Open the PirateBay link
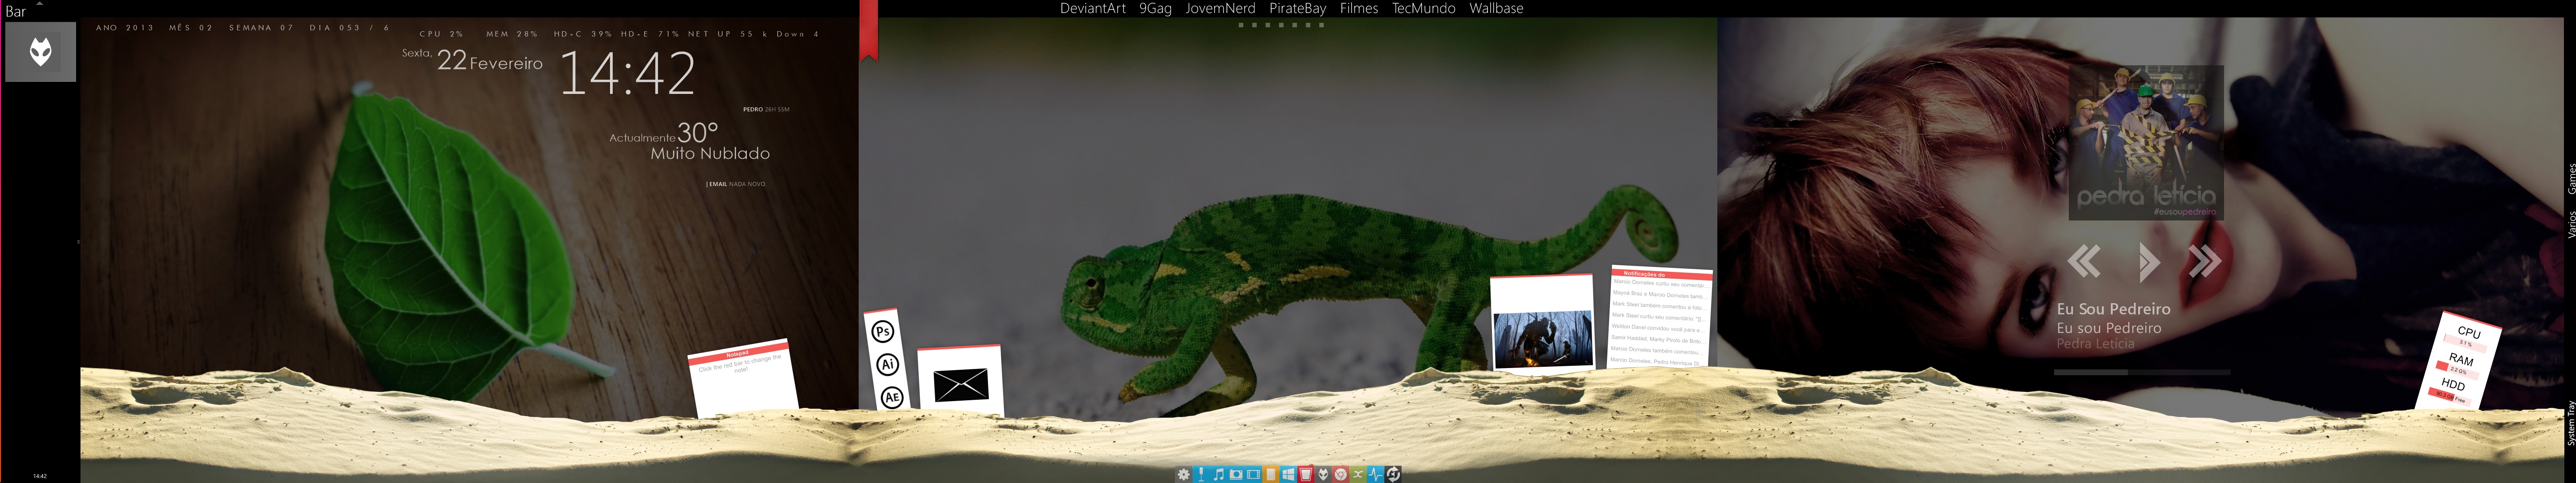This screenshot has width=2576, height=483. tap(1297, 8)
